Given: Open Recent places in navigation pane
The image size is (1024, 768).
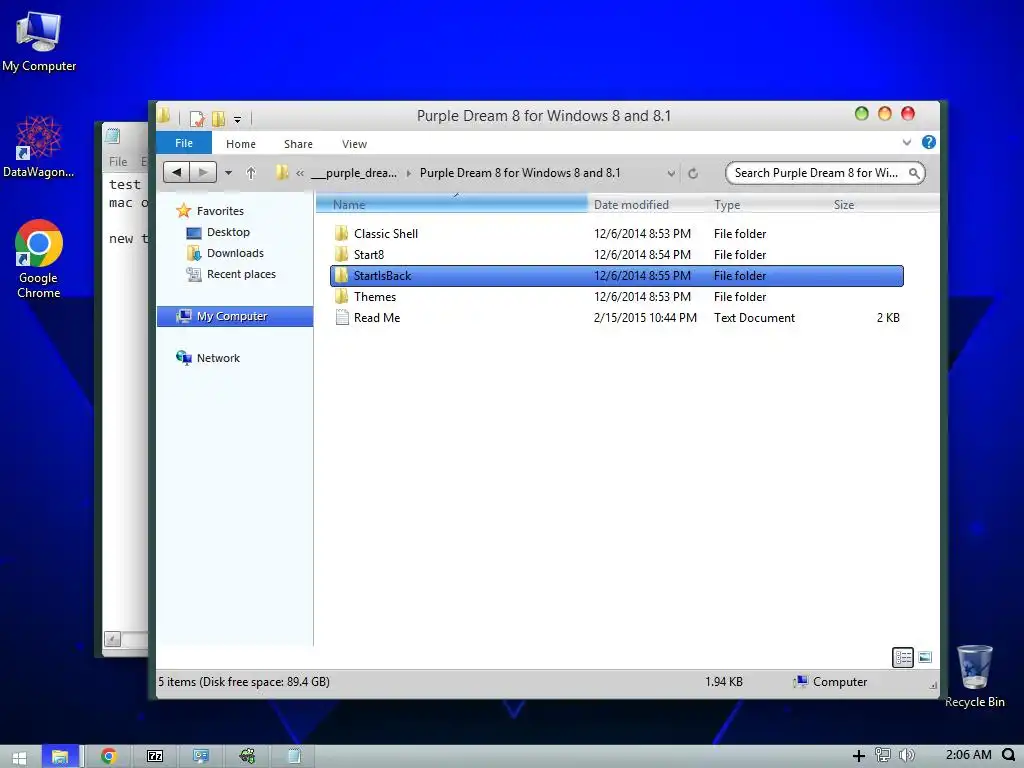Looking at the screenshot, I should click(x=241, y=274).
